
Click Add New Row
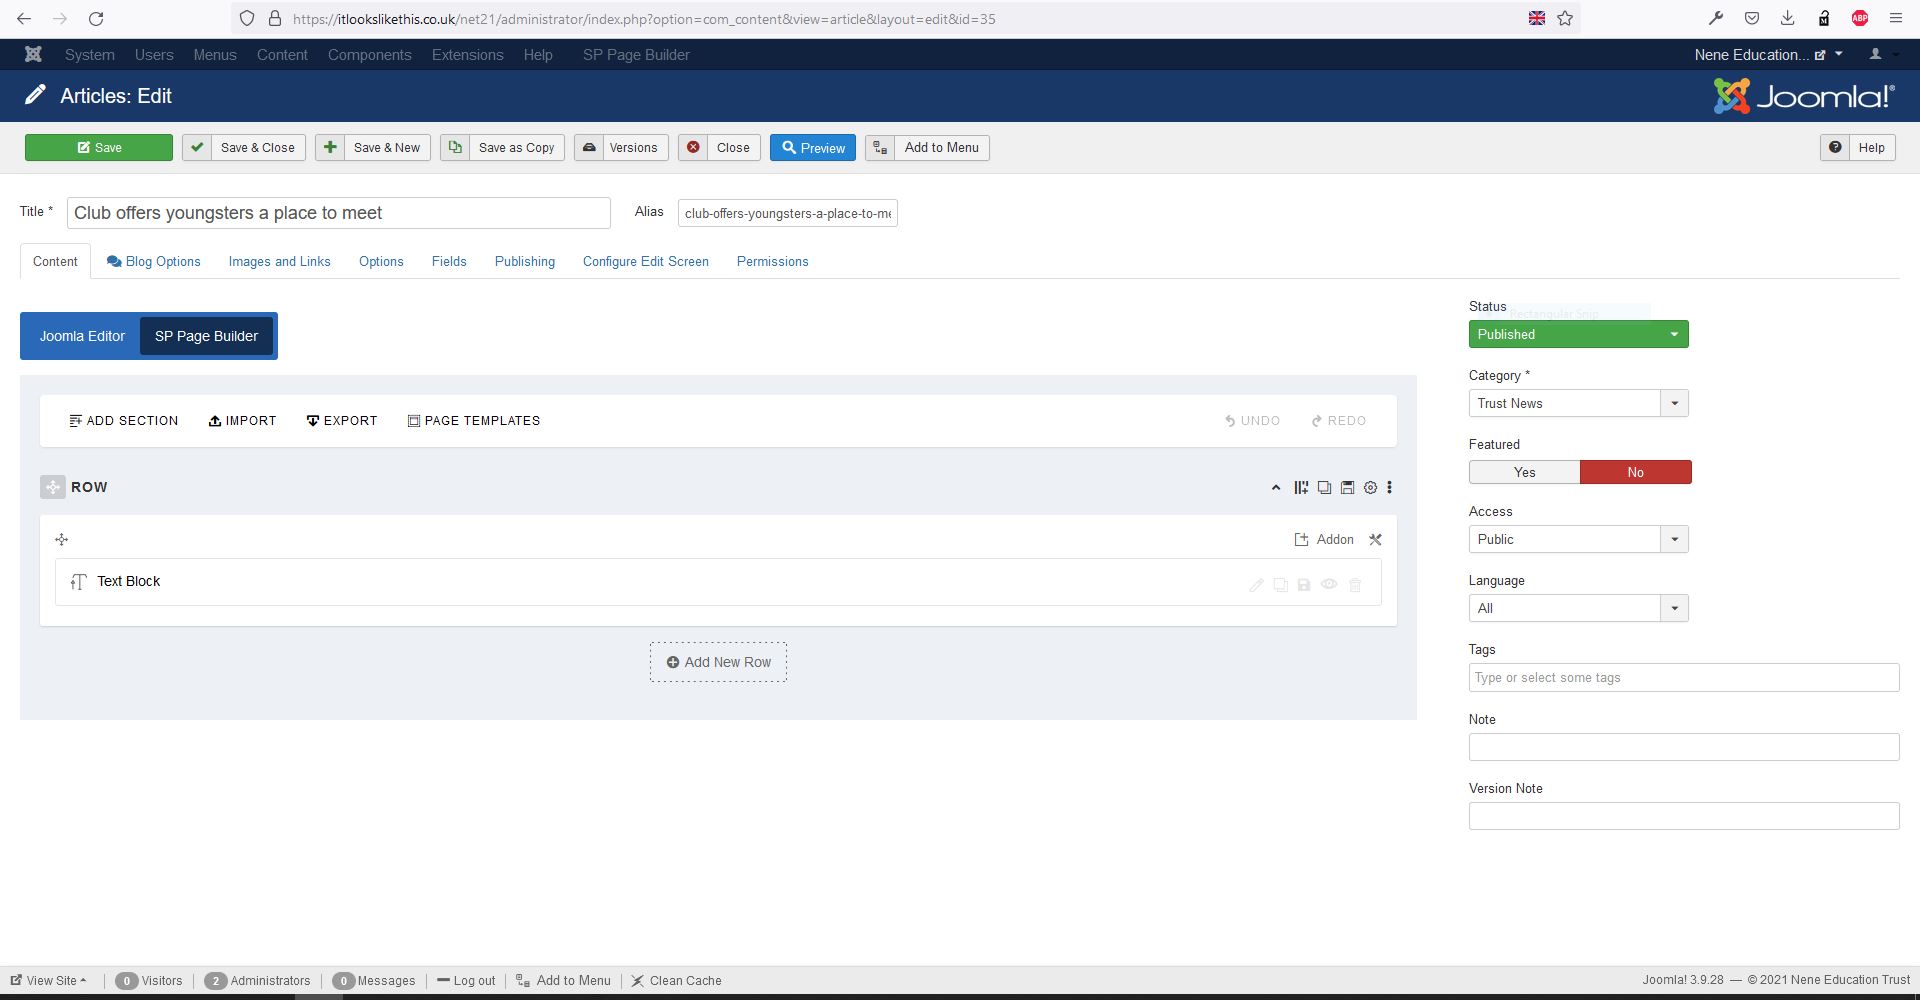[718, 661]
